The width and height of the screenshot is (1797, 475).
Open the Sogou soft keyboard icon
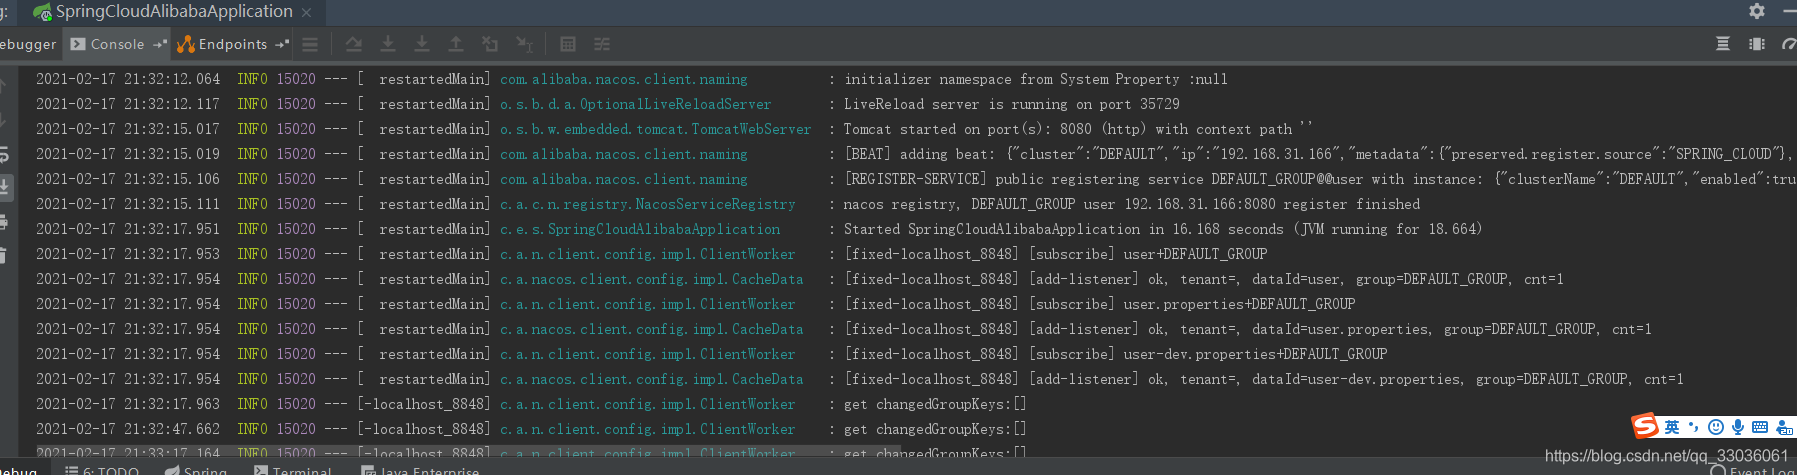tap(1760, 427)
